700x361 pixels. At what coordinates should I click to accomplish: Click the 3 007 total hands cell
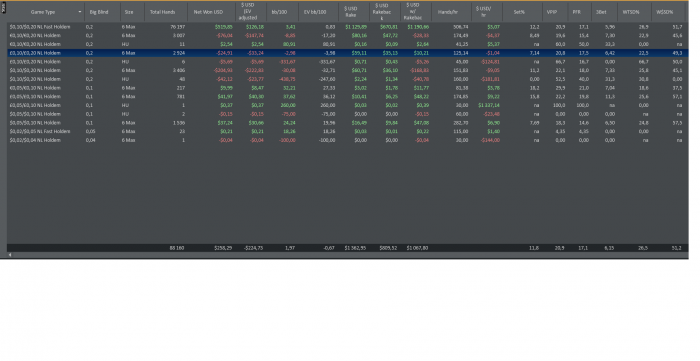[x=179, y=35]
